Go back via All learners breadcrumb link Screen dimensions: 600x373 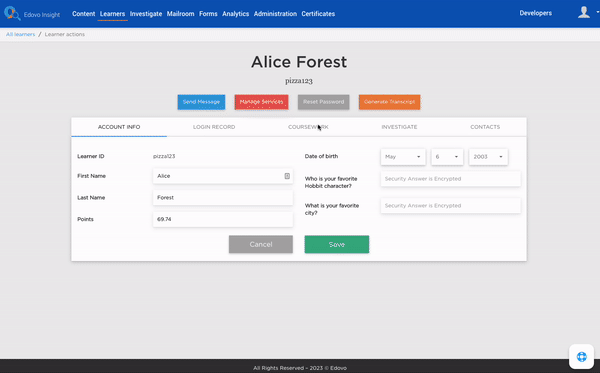coord(20,34)
